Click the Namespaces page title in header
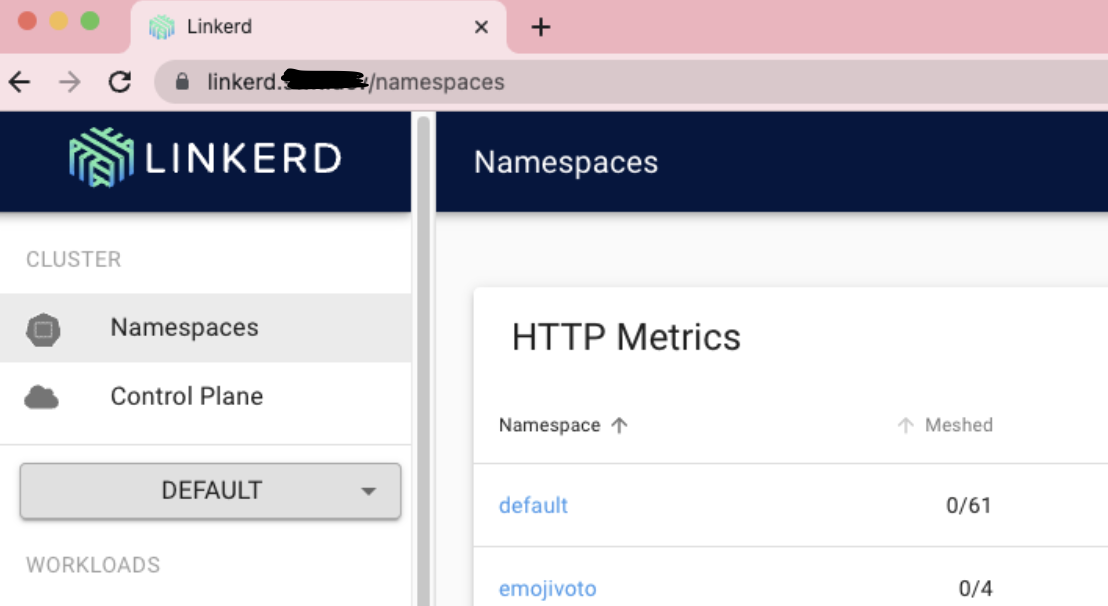1108x606 pixels. [566, 162]
